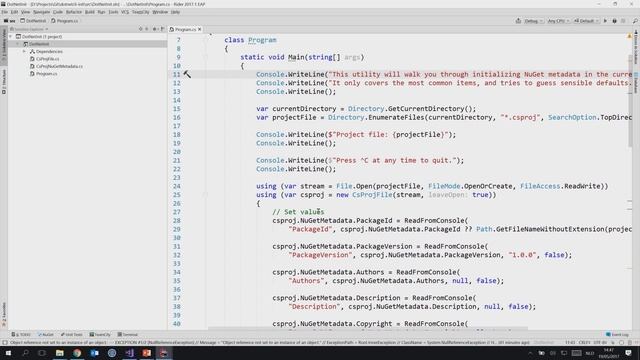The height and width of the screenshot is (360, 640).
Task: Open the View menu
Action: (25, 12)
